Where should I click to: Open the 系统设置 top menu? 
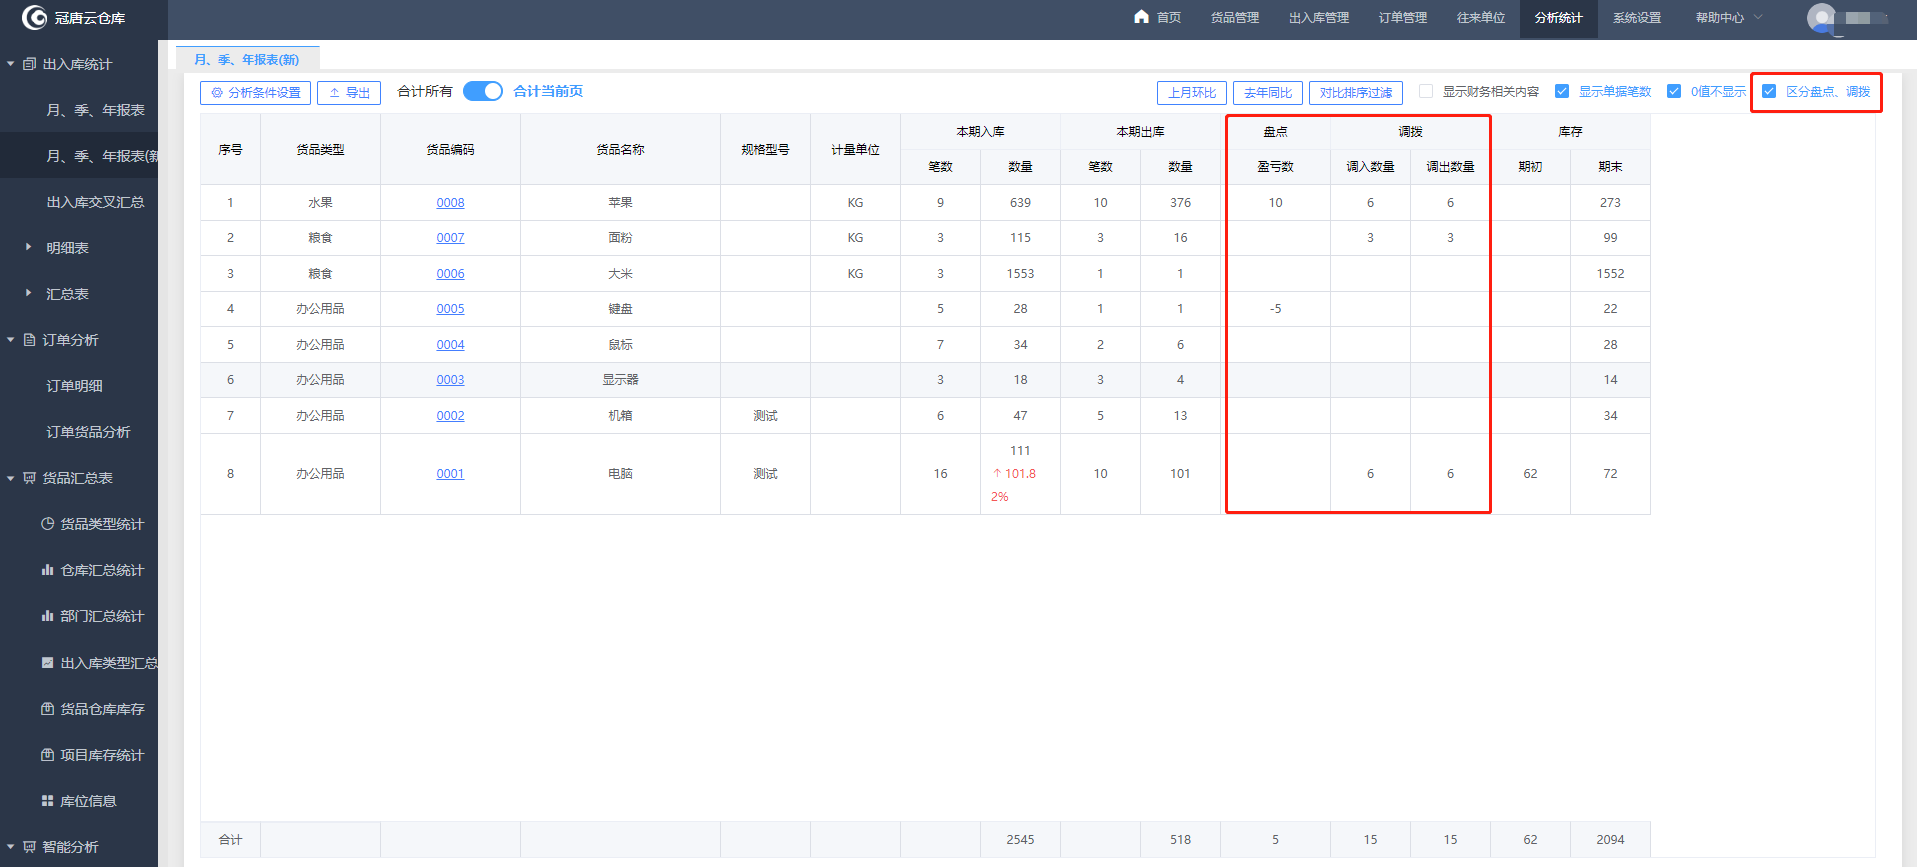pyautogui.click(x=1637, y=18)
